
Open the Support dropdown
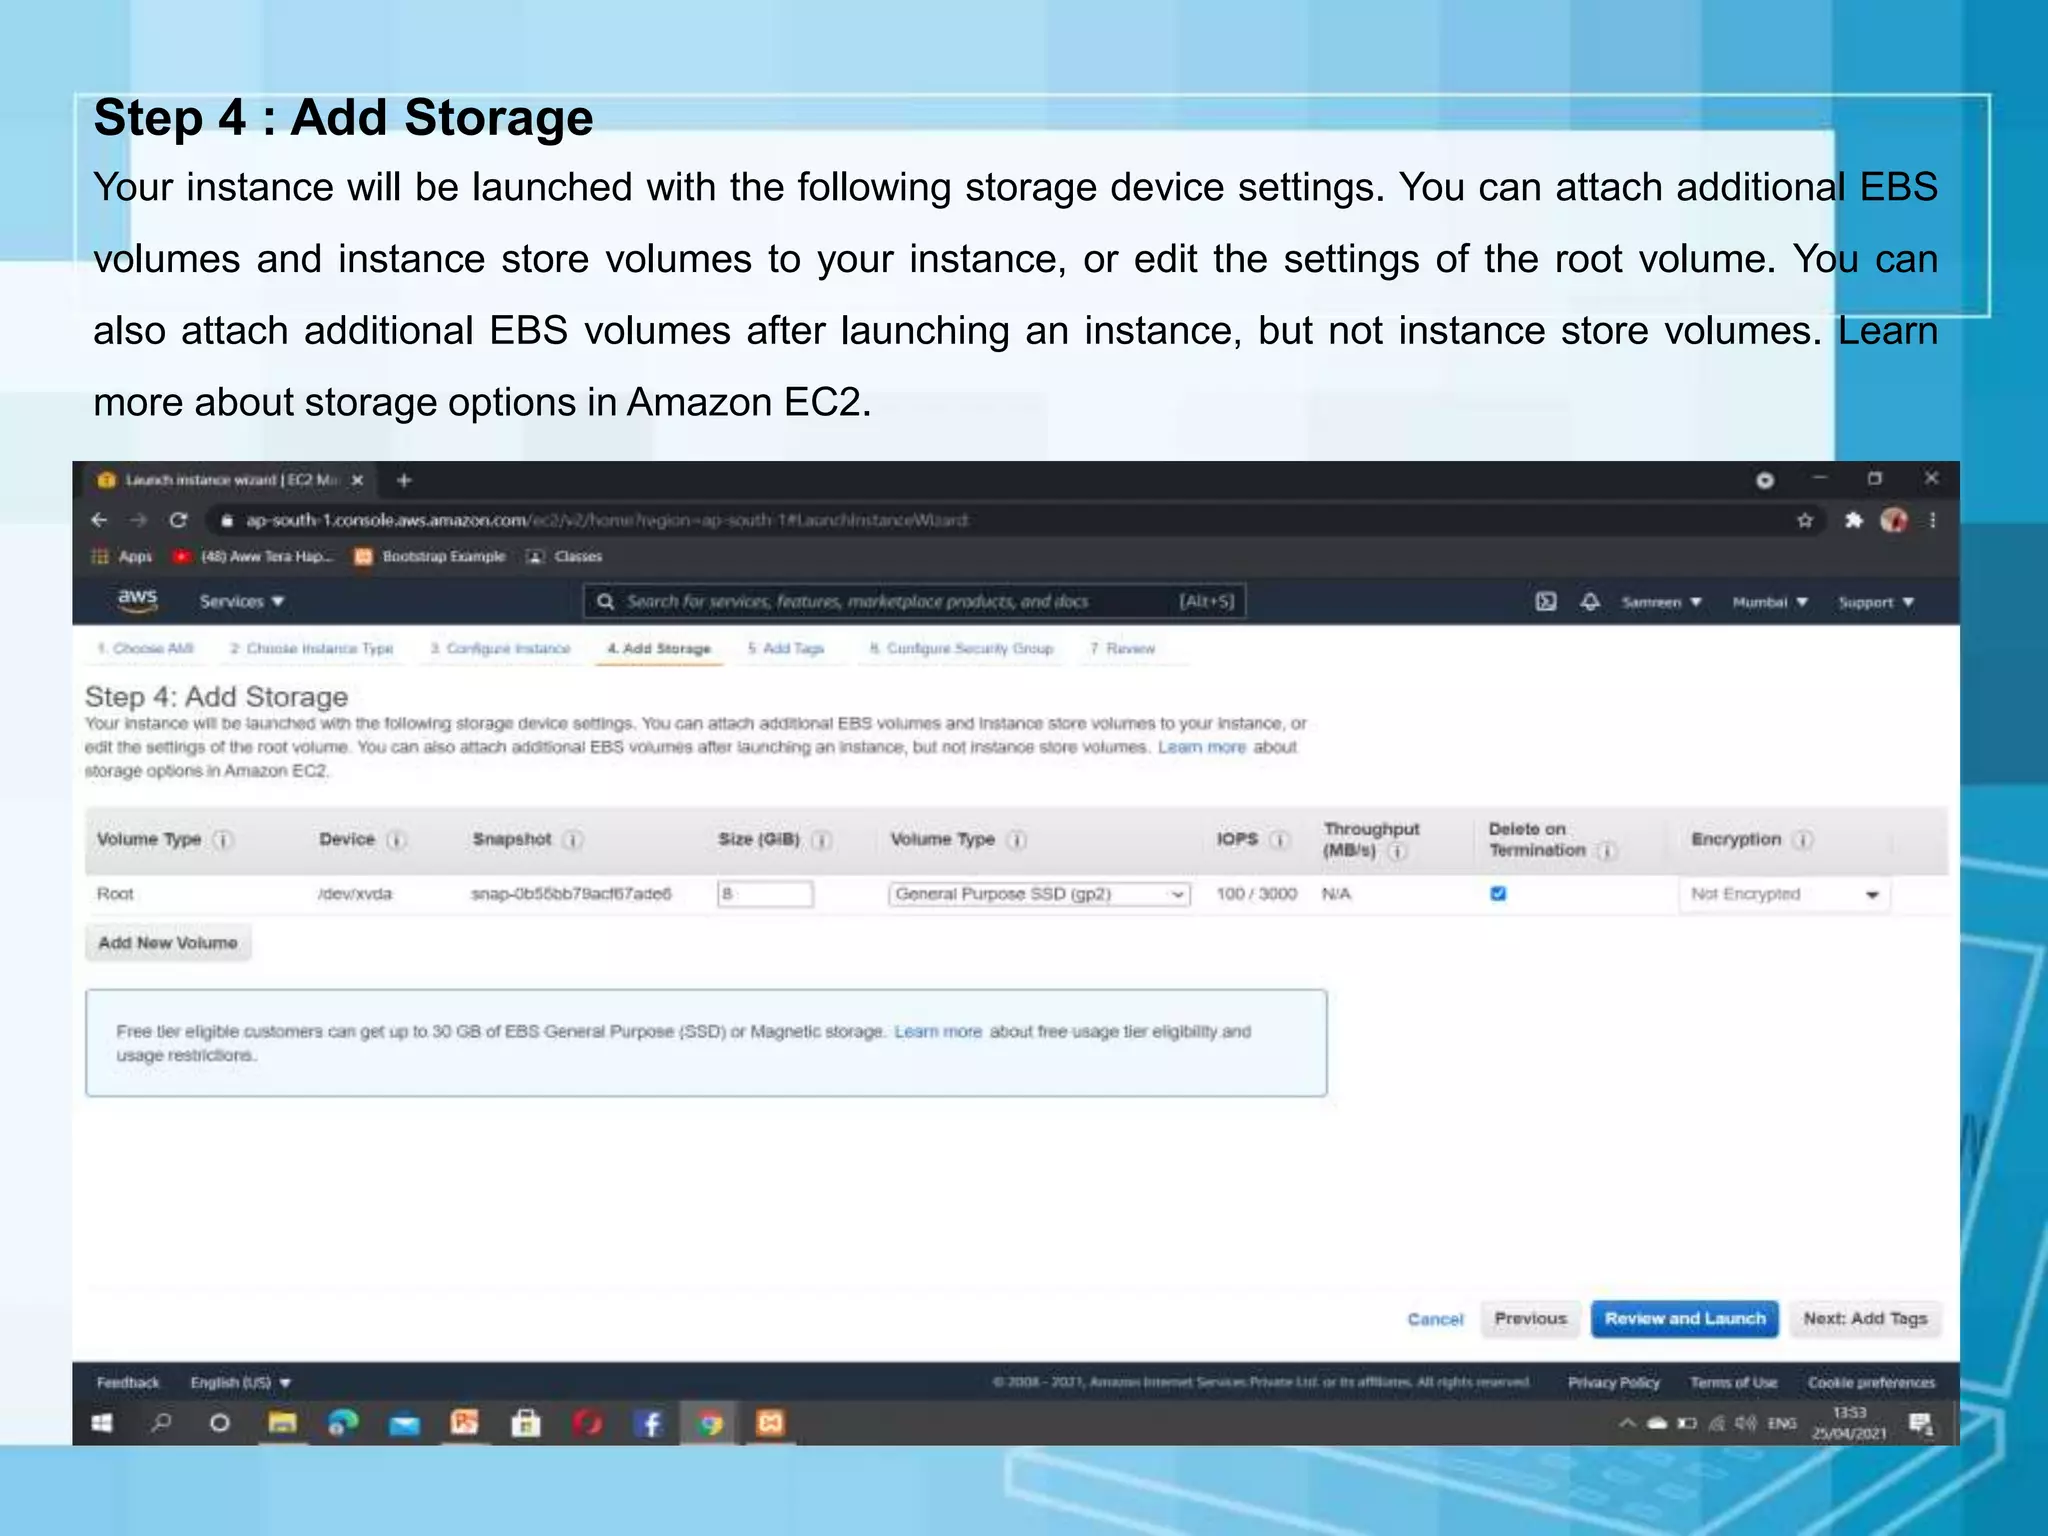(1876, 602)
